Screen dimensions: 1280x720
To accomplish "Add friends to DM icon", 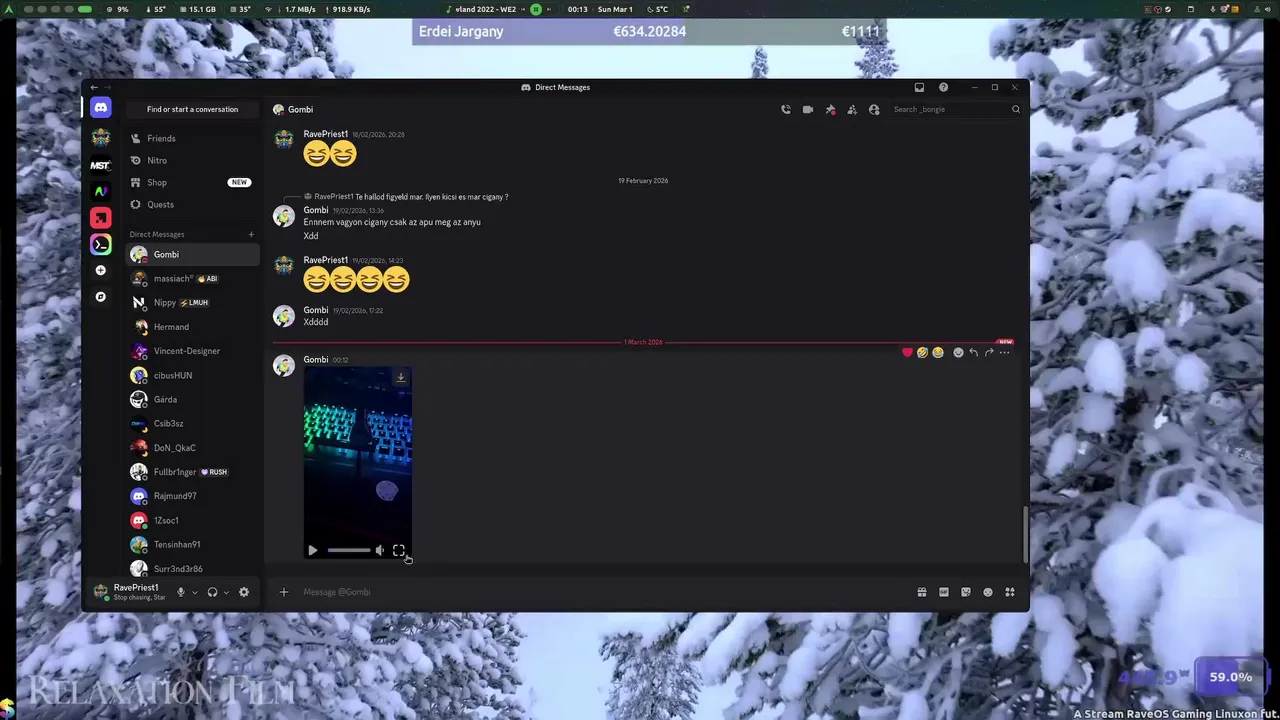I will pyautogui.click(x=852, y=109).
